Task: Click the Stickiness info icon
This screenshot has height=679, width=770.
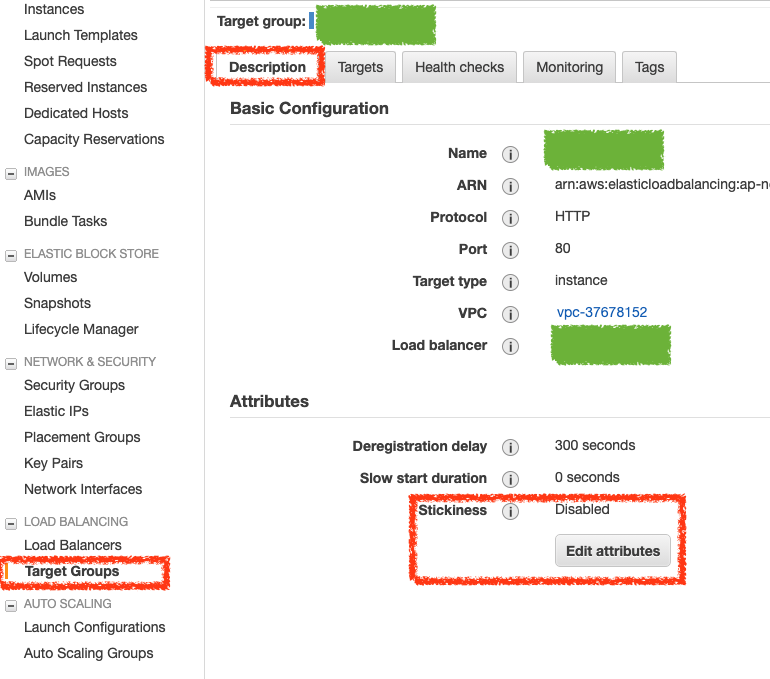Action: click(x=510, y=511)
